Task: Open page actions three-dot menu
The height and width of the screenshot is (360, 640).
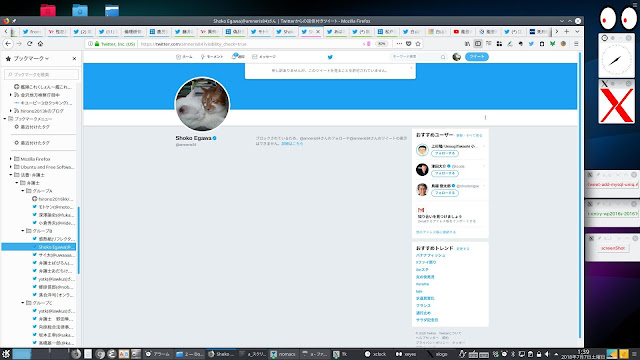Action: pos(399,44)
